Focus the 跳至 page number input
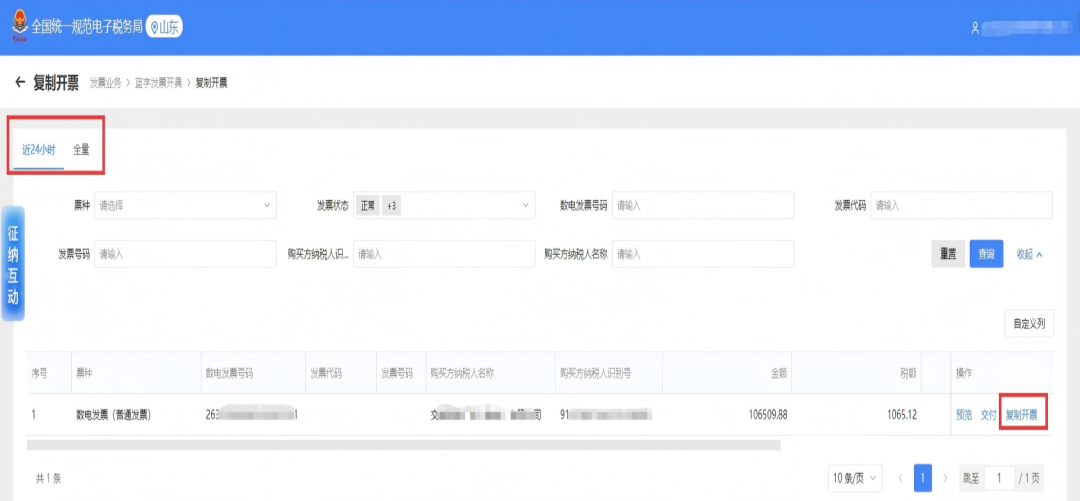This screenshot has height=501, width=1080. (x=999, y=478)
